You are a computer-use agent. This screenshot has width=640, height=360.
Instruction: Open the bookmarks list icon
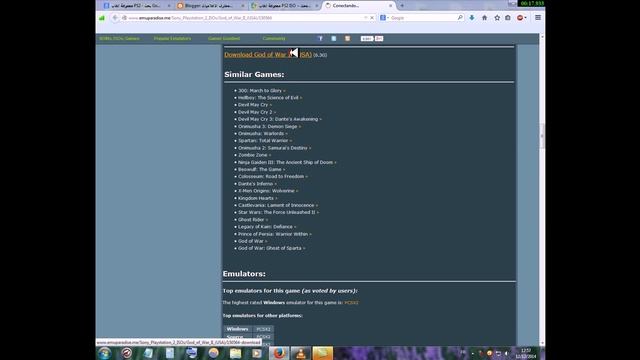[508, 18]
